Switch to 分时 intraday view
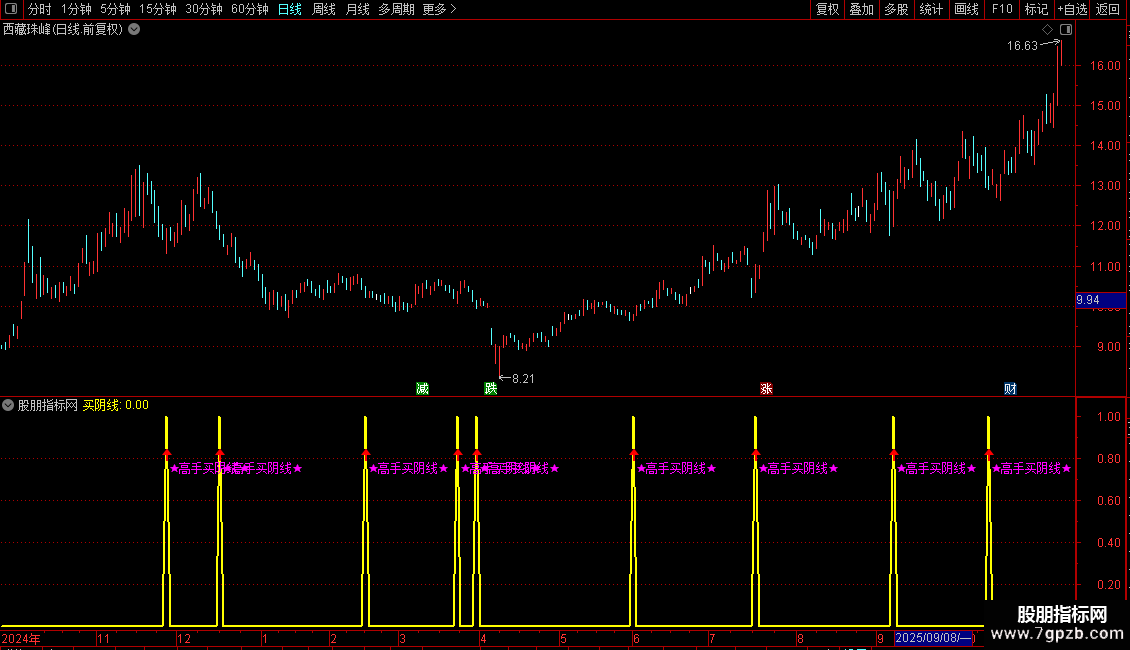This screenshot has height=650, width=1130. pos(40,9)
